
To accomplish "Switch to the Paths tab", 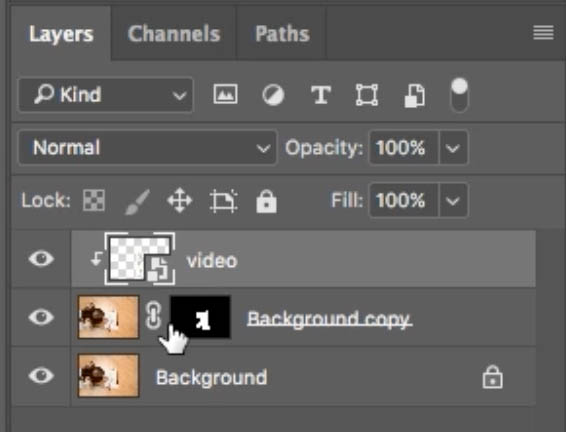I will pos(282,34).
